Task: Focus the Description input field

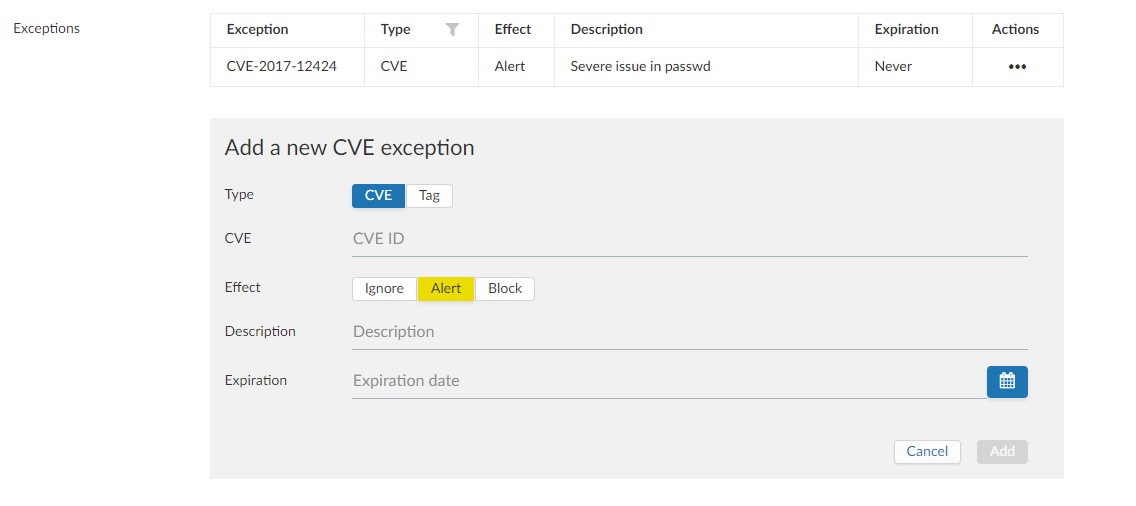Action: coord(690,332)
